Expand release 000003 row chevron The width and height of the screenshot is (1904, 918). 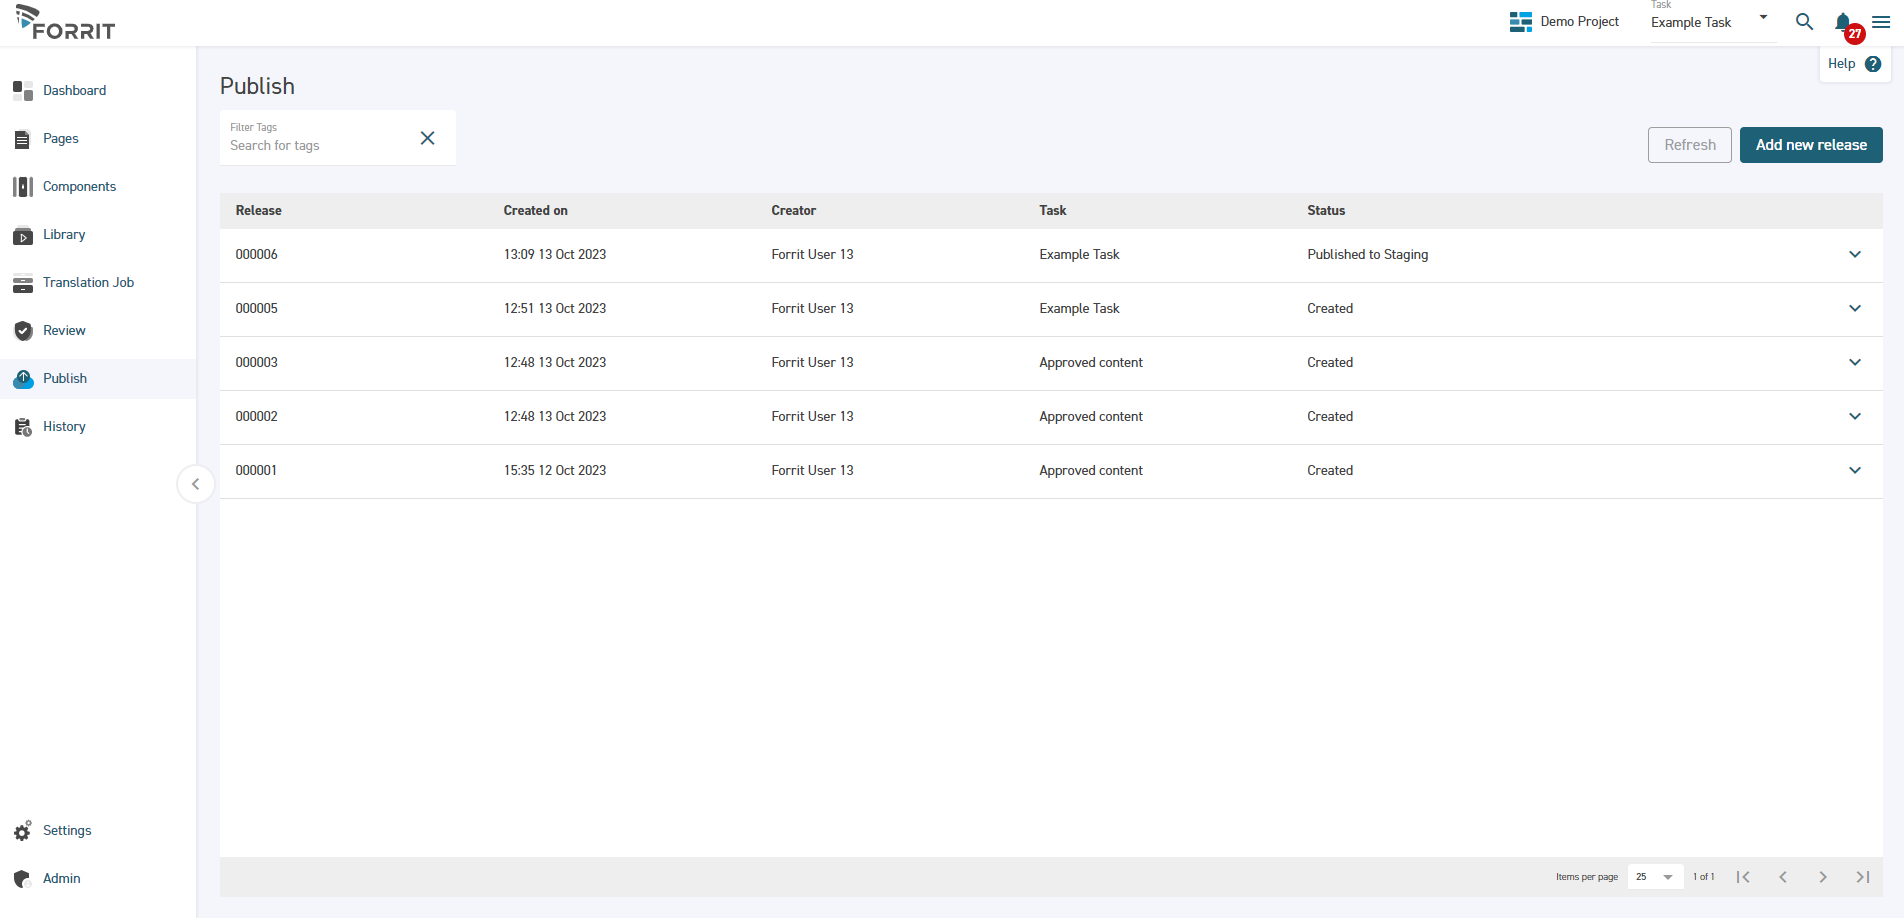point(1855,363)
